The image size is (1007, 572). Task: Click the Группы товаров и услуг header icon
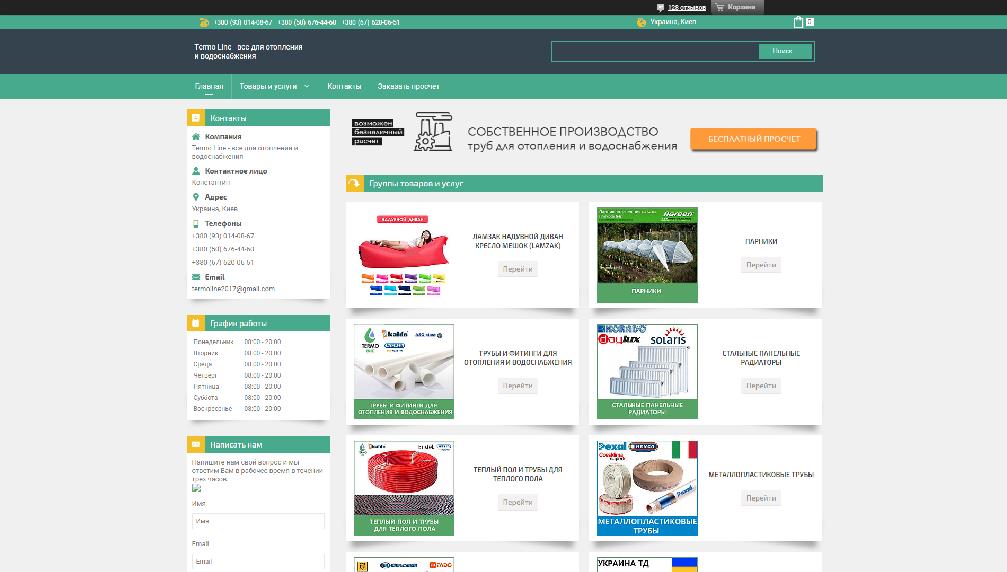point(354,184)
